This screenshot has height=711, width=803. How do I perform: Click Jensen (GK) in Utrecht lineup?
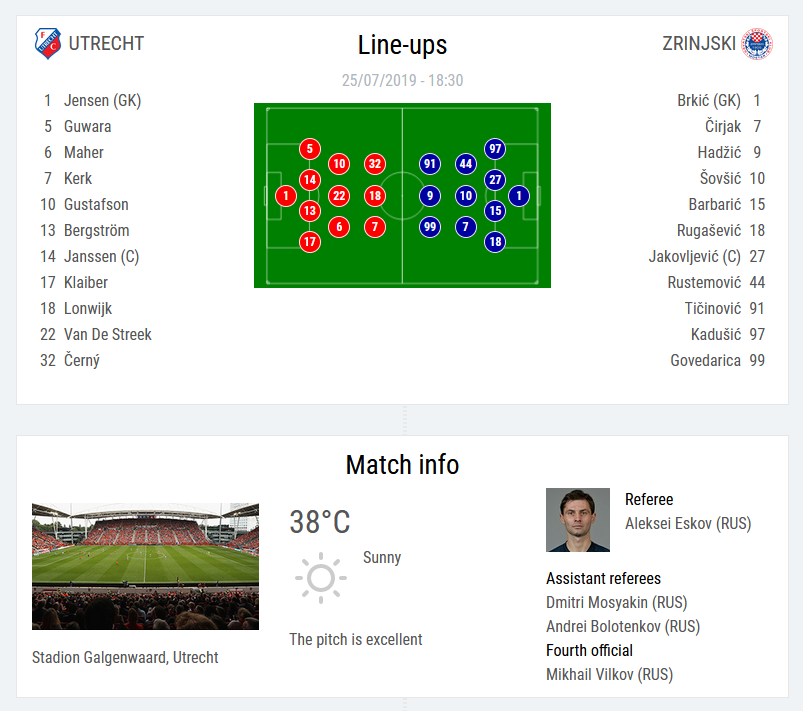click(x=102, y=100)
